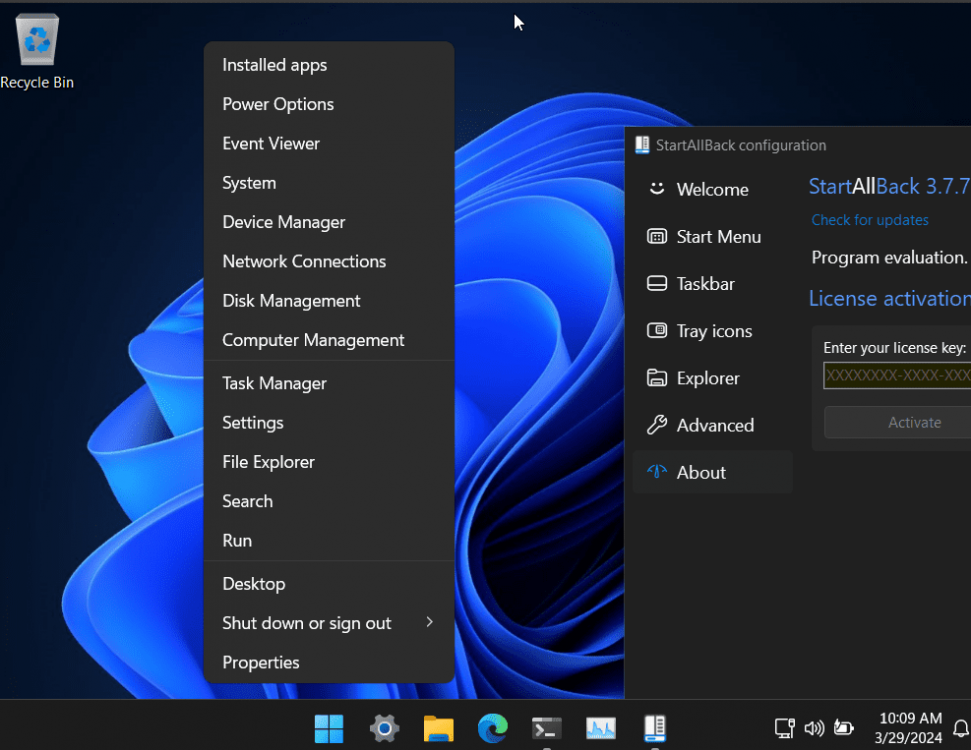
Task: Open Settings gear icon in taskbar
Action: pos(384,728)
